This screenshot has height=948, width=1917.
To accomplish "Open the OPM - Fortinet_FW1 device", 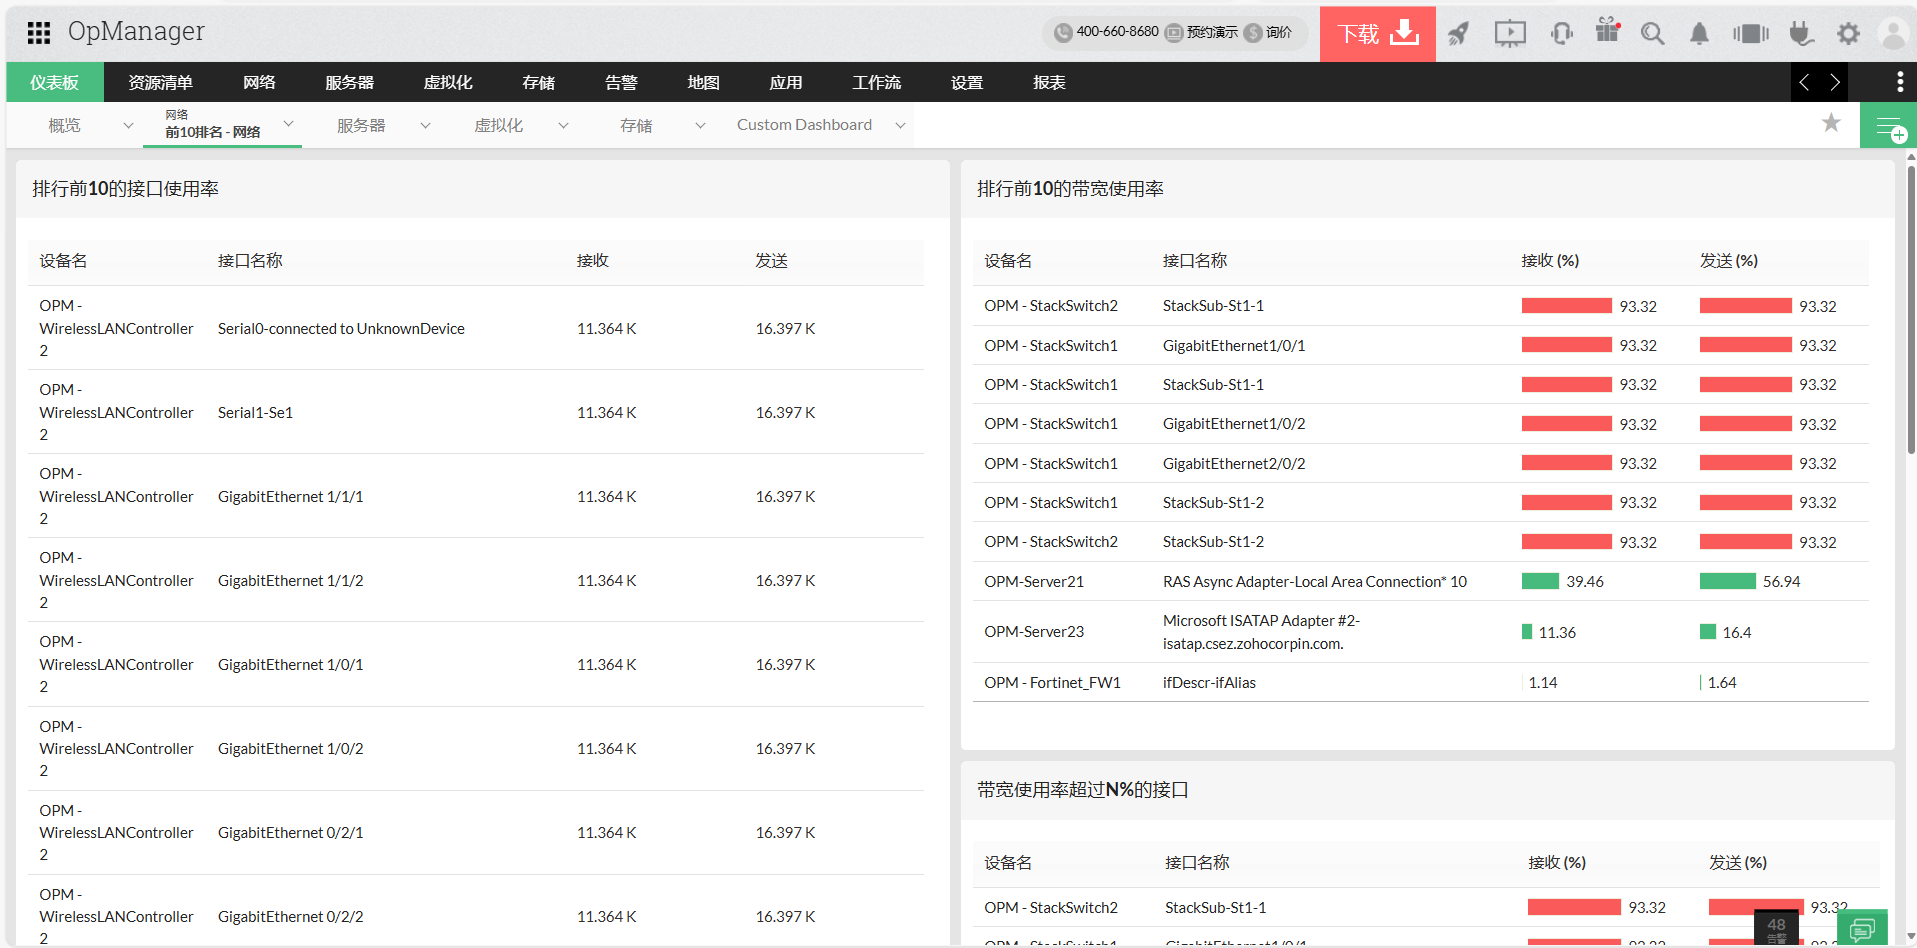I will [x=1052, y=682].
